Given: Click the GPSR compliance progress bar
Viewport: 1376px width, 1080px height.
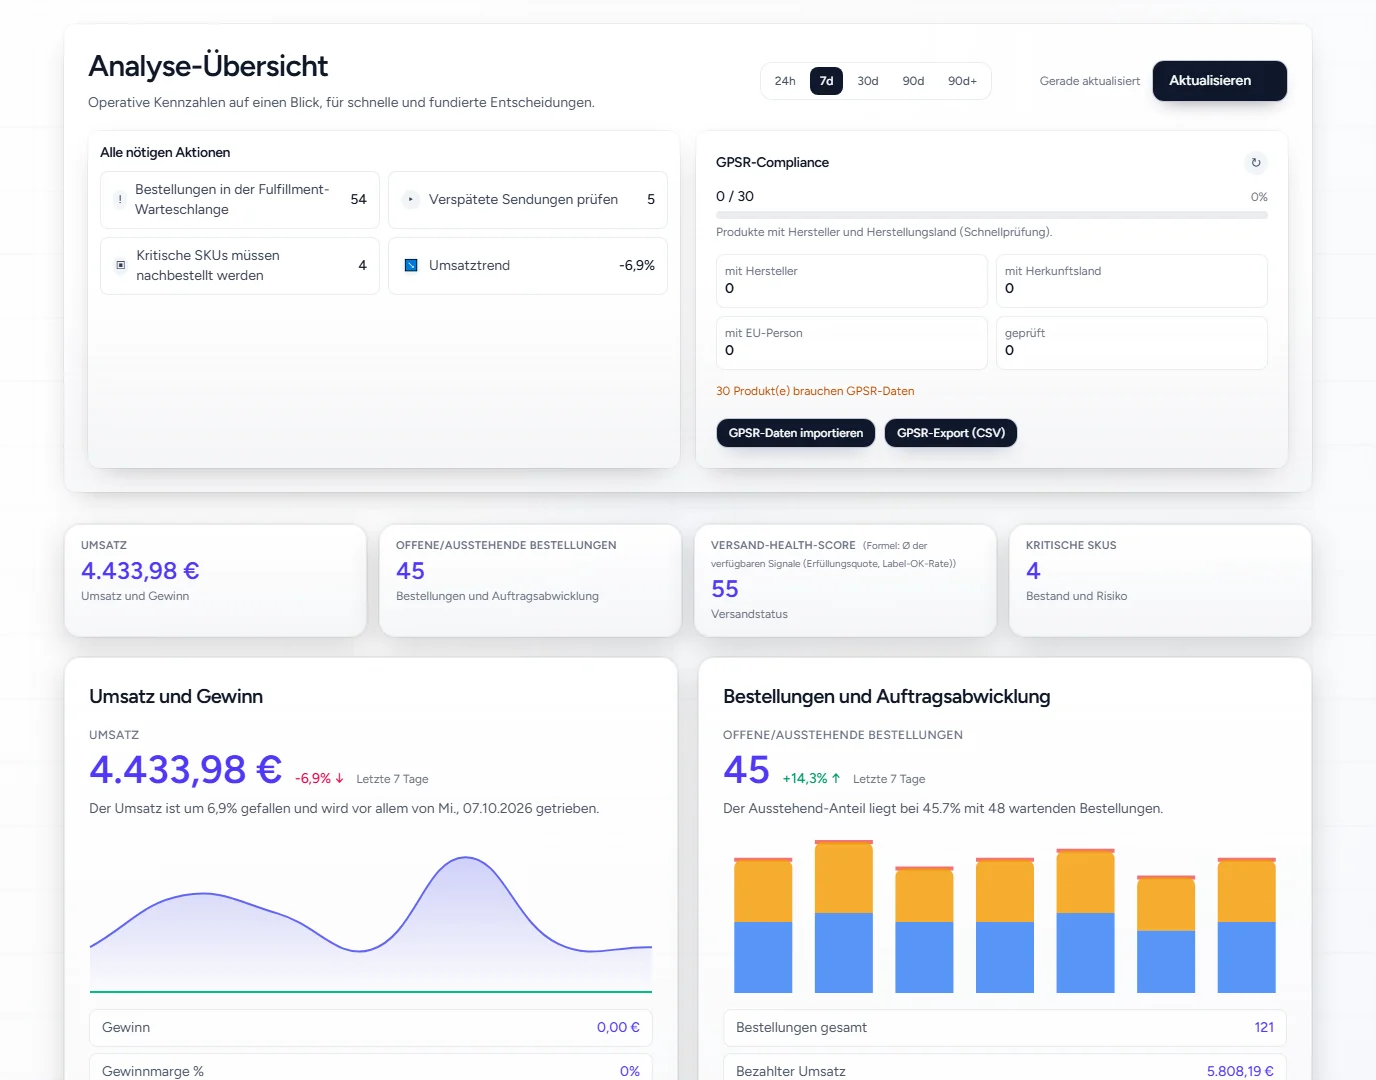Looking at the screenshot, I should point(992,215).
